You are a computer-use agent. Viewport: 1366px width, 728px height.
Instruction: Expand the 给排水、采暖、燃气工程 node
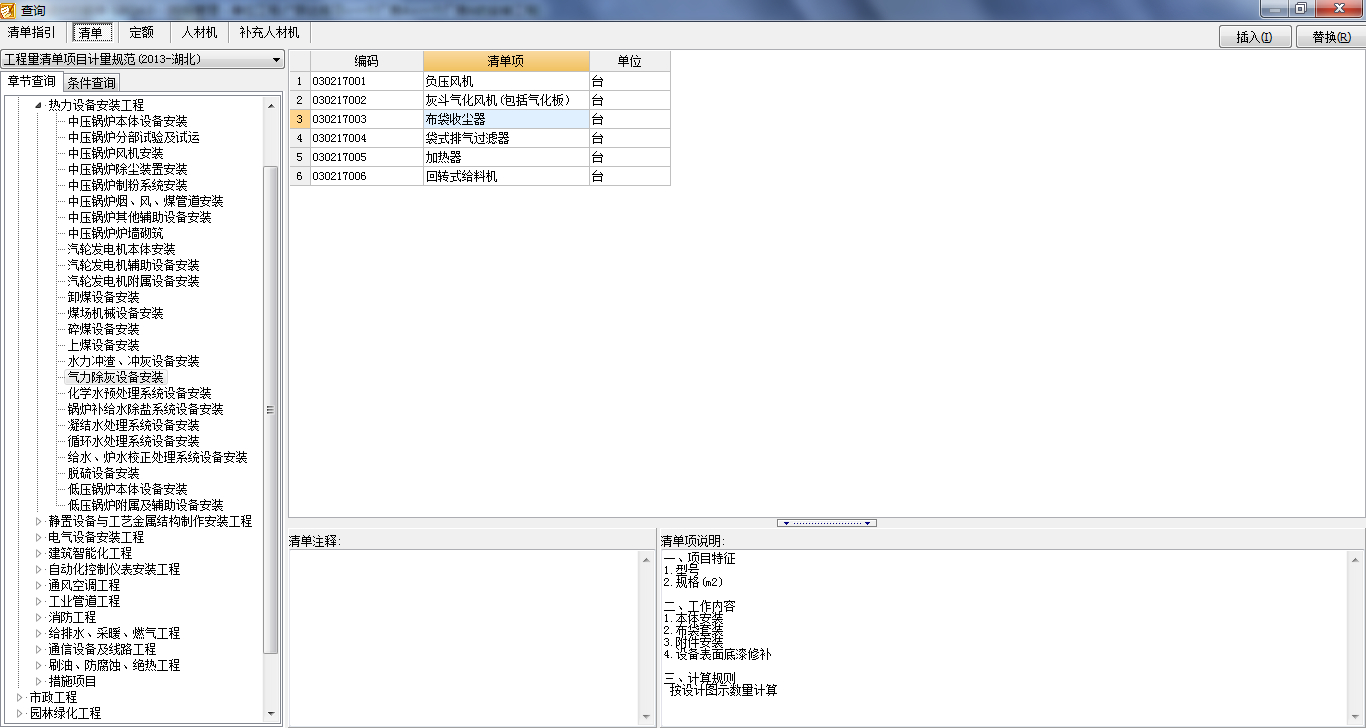tap(39, 633)
